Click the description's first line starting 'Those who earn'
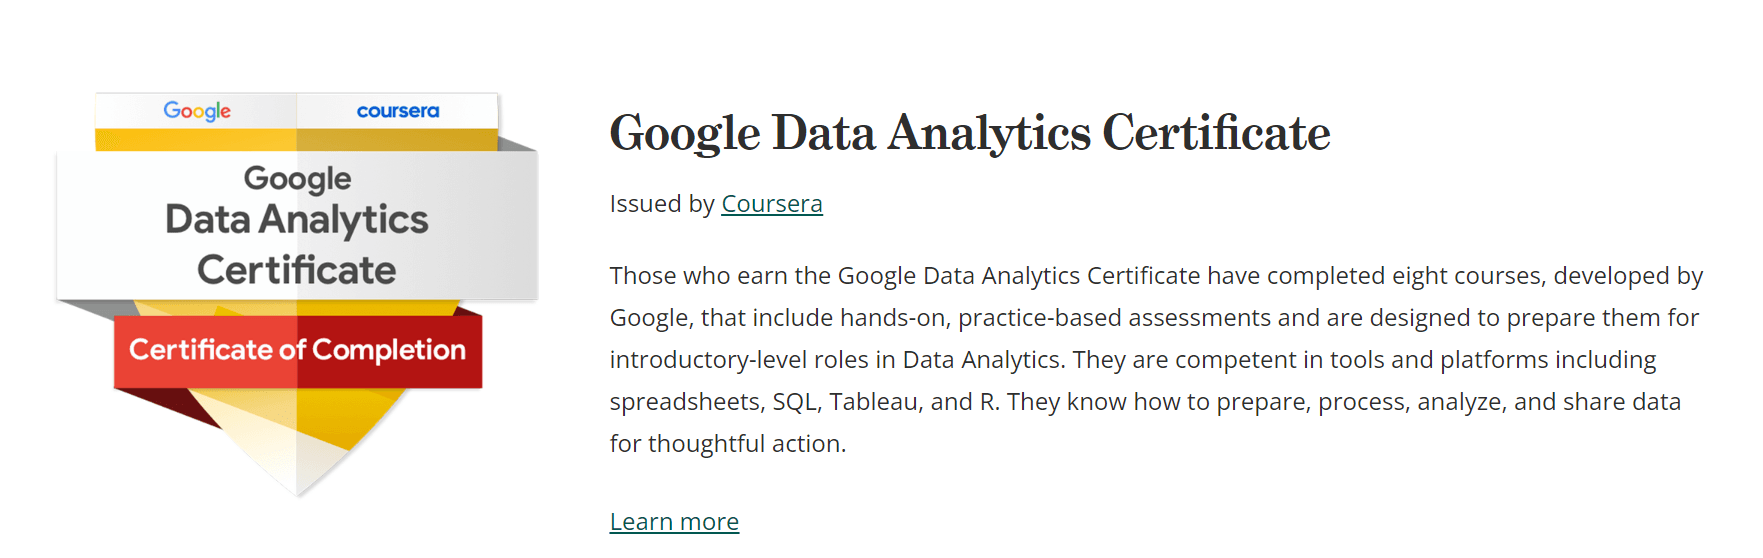Image resolution: width=1763 pixels, height=558 pixels. click(x=1156, y=276)
